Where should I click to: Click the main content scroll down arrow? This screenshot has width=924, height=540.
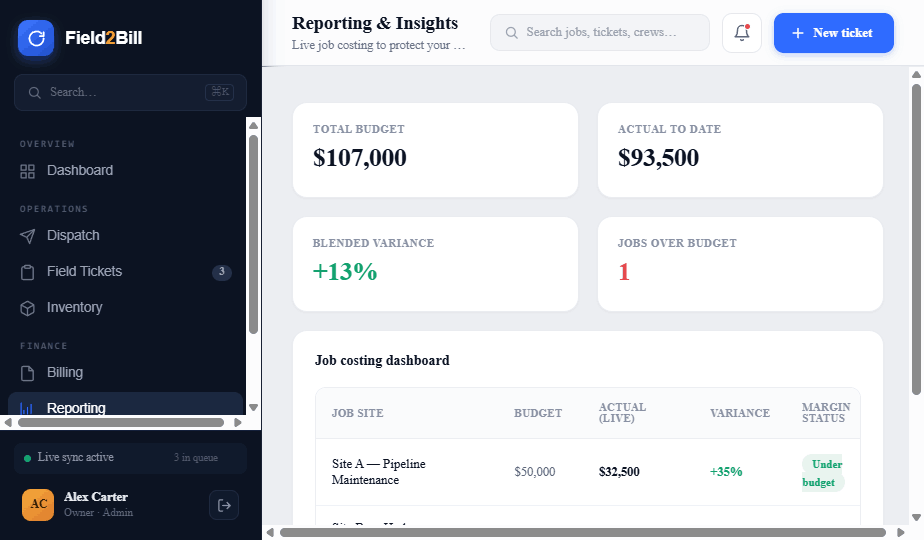(916, 518)
